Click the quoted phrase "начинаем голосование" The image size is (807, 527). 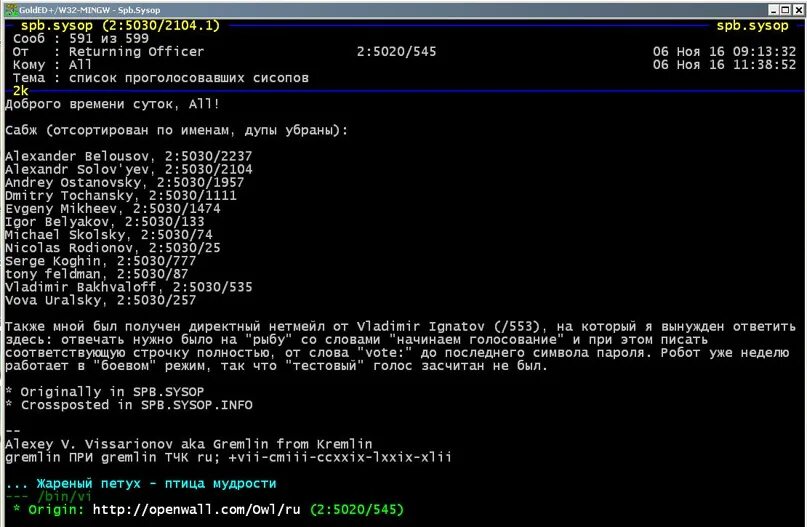pyautogui.click(x=477, y=340)
